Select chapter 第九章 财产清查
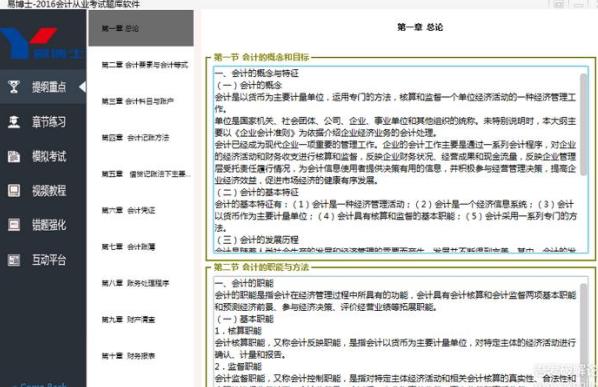Screen dimensions: 598x387 tap(129, 319)
